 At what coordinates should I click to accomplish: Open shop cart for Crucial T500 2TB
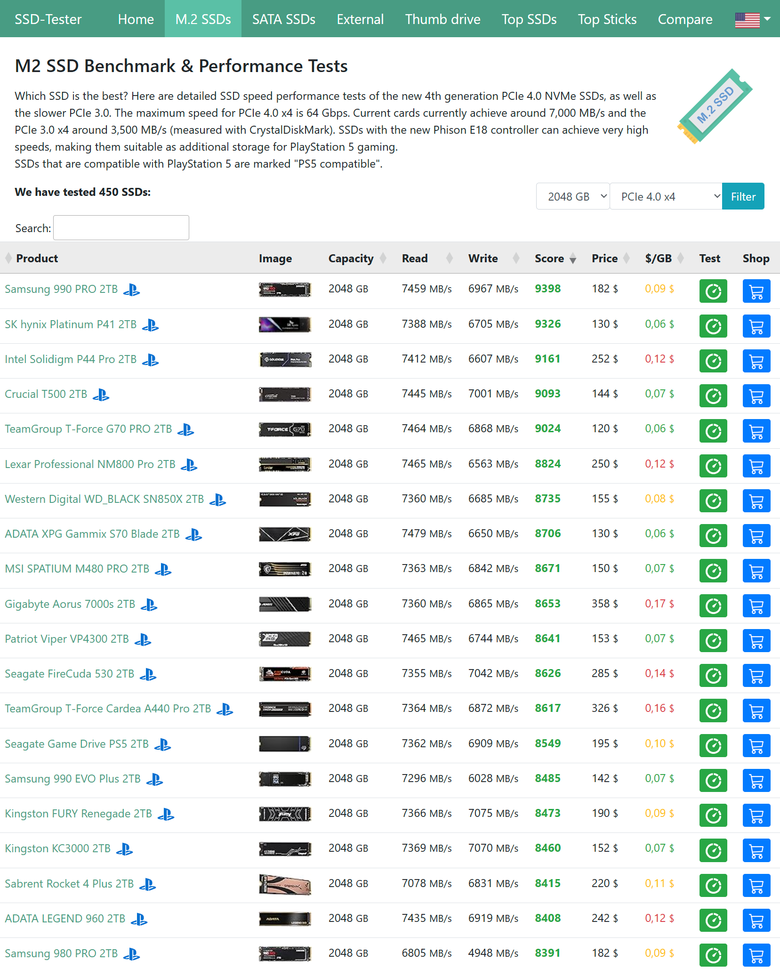pos(757,396)
